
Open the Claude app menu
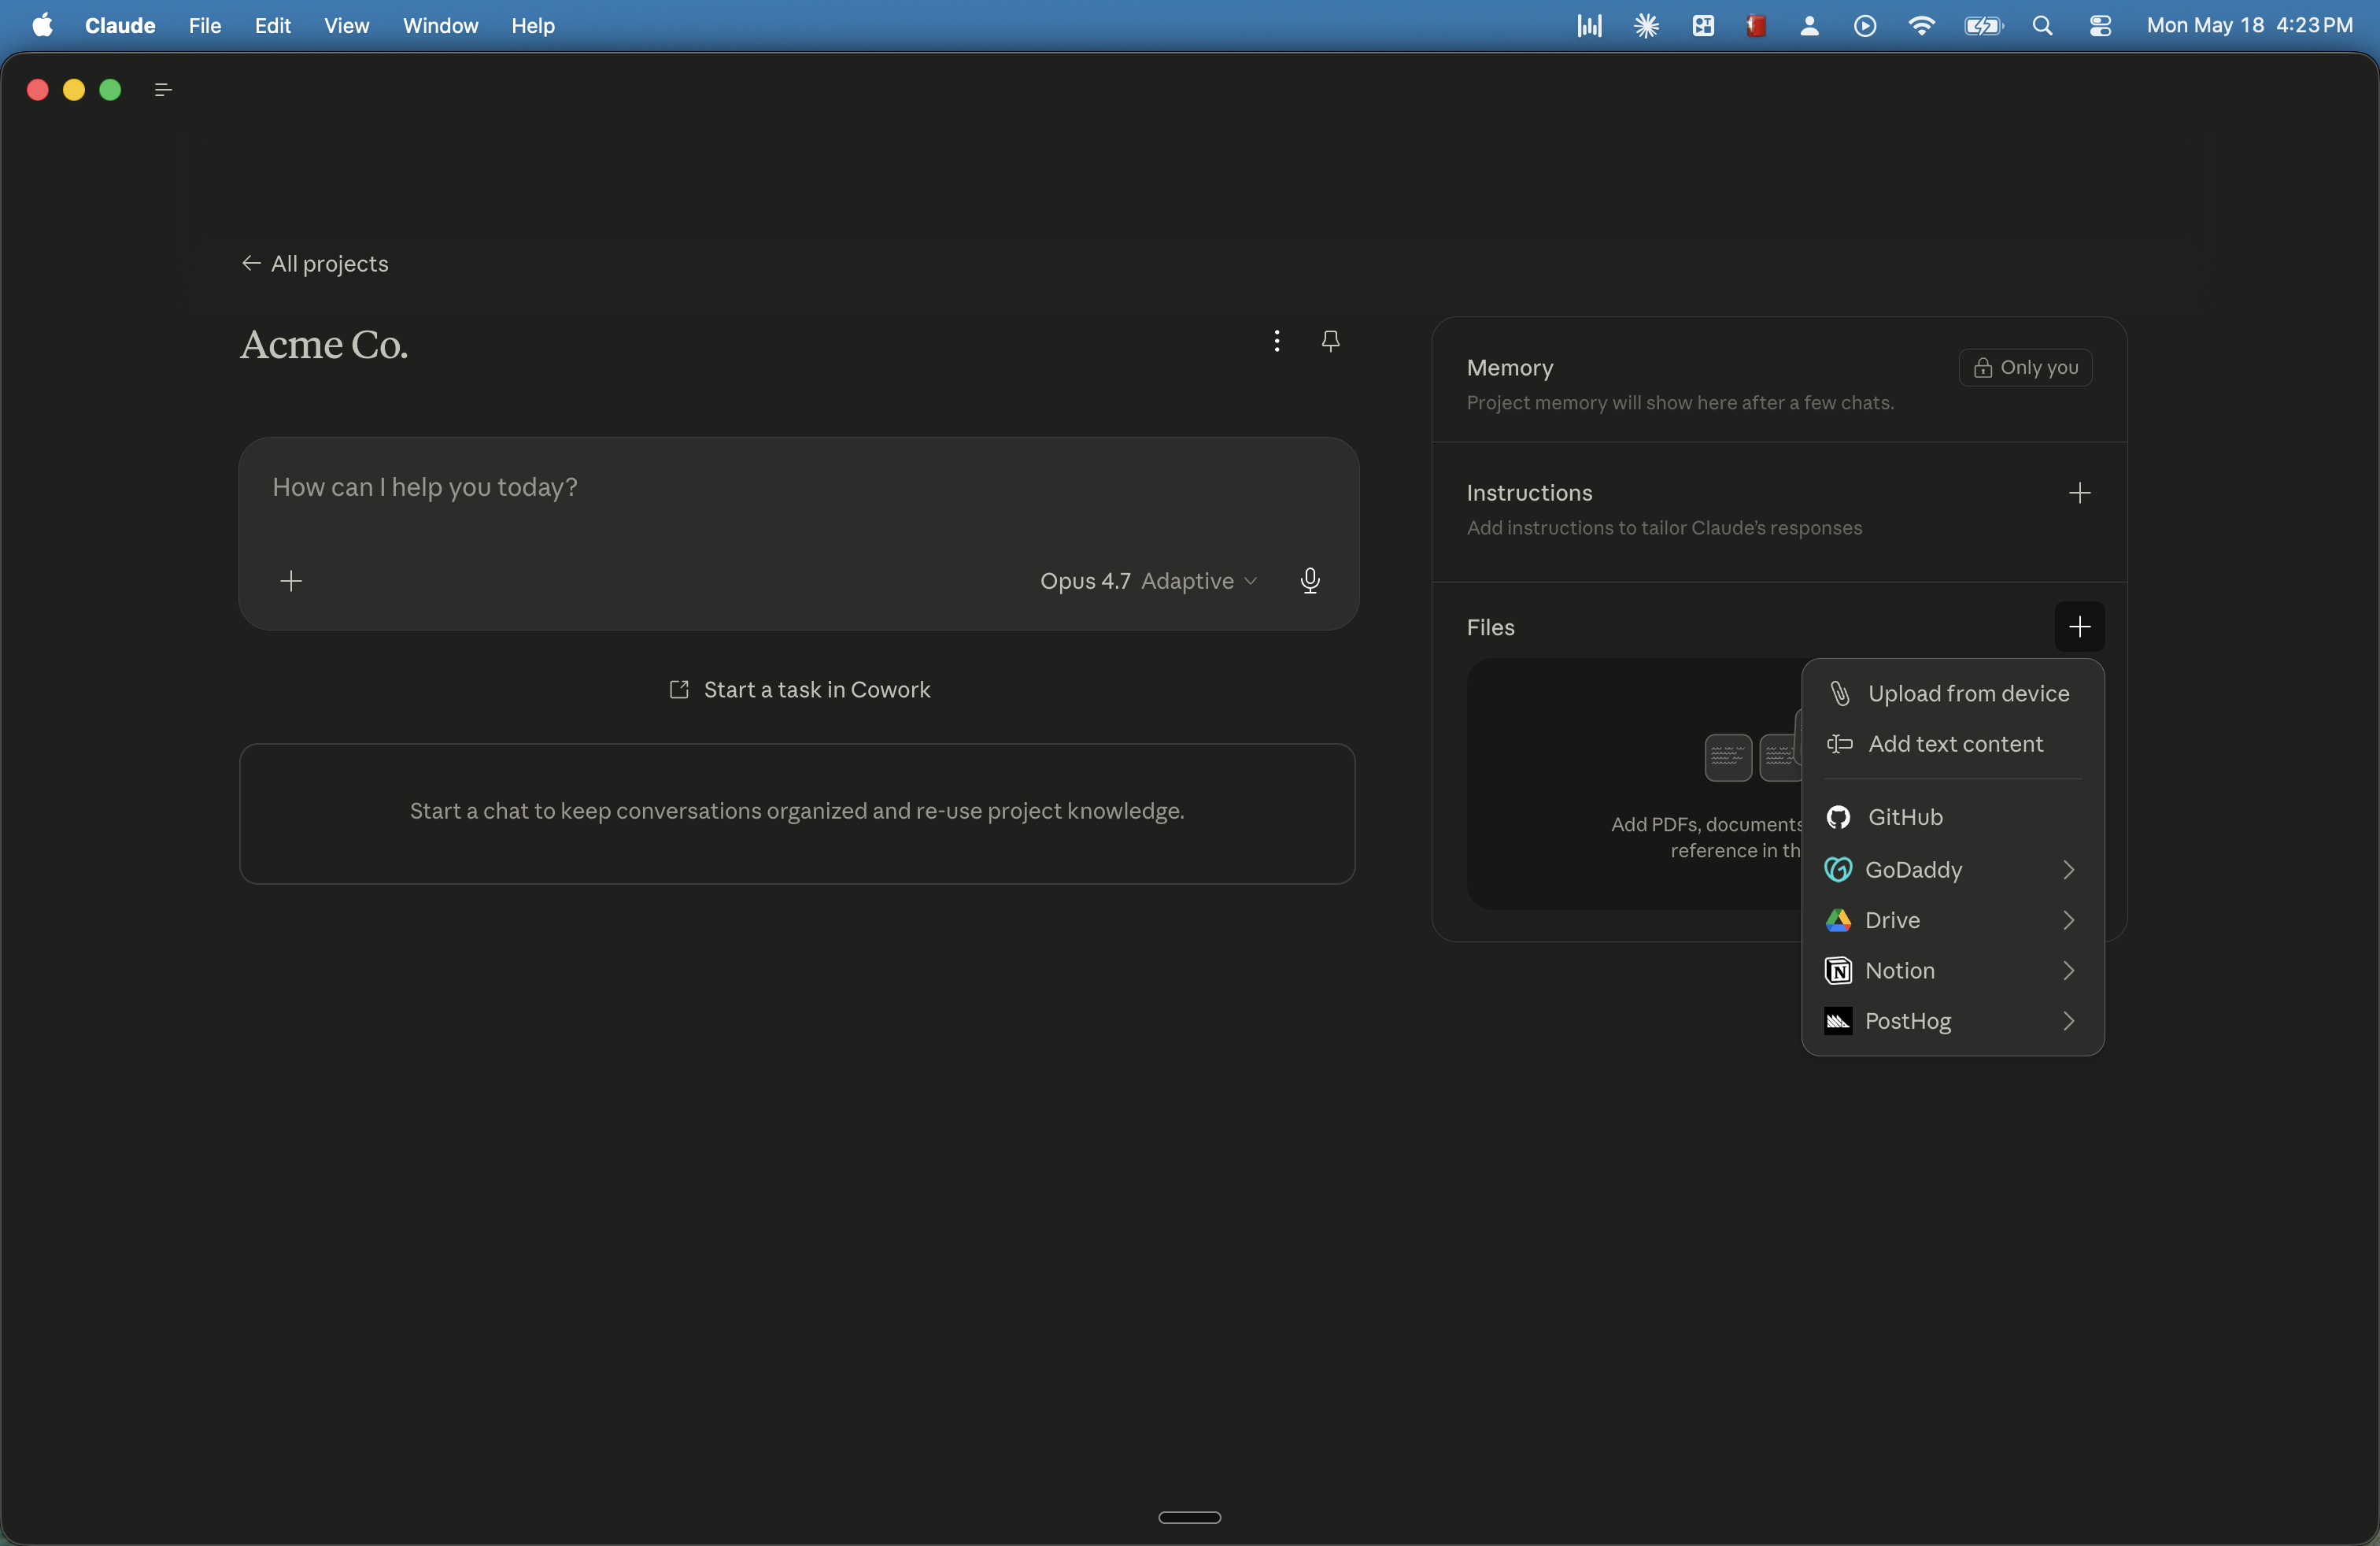(120, 25)
